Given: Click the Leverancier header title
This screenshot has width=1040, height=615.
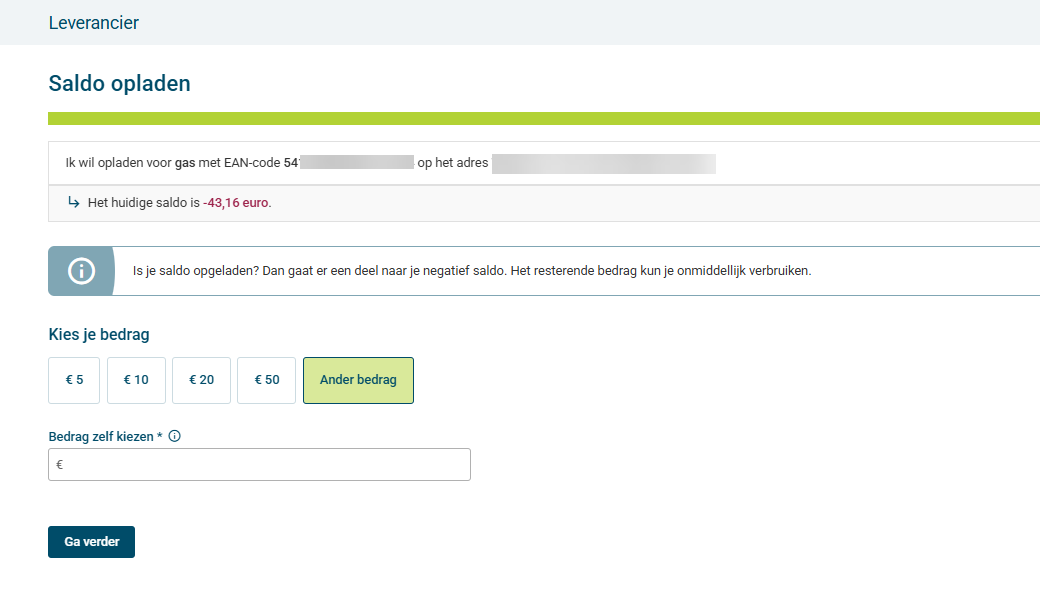Looking at the screenshot, I should coord(94,23).
